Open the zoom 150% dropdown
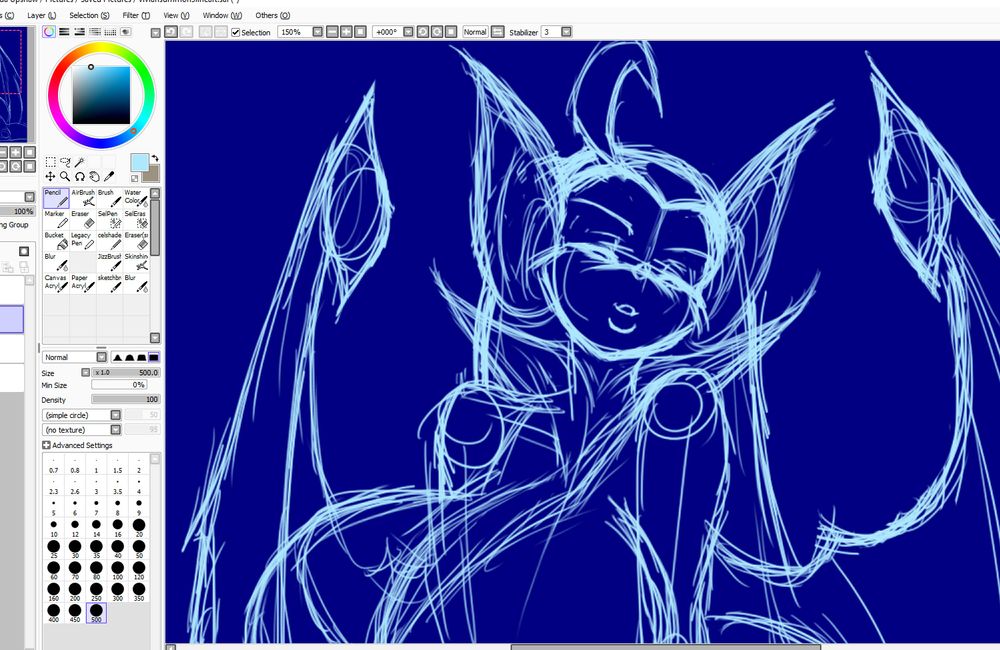The image size is (1000, 650). [318, 32]
